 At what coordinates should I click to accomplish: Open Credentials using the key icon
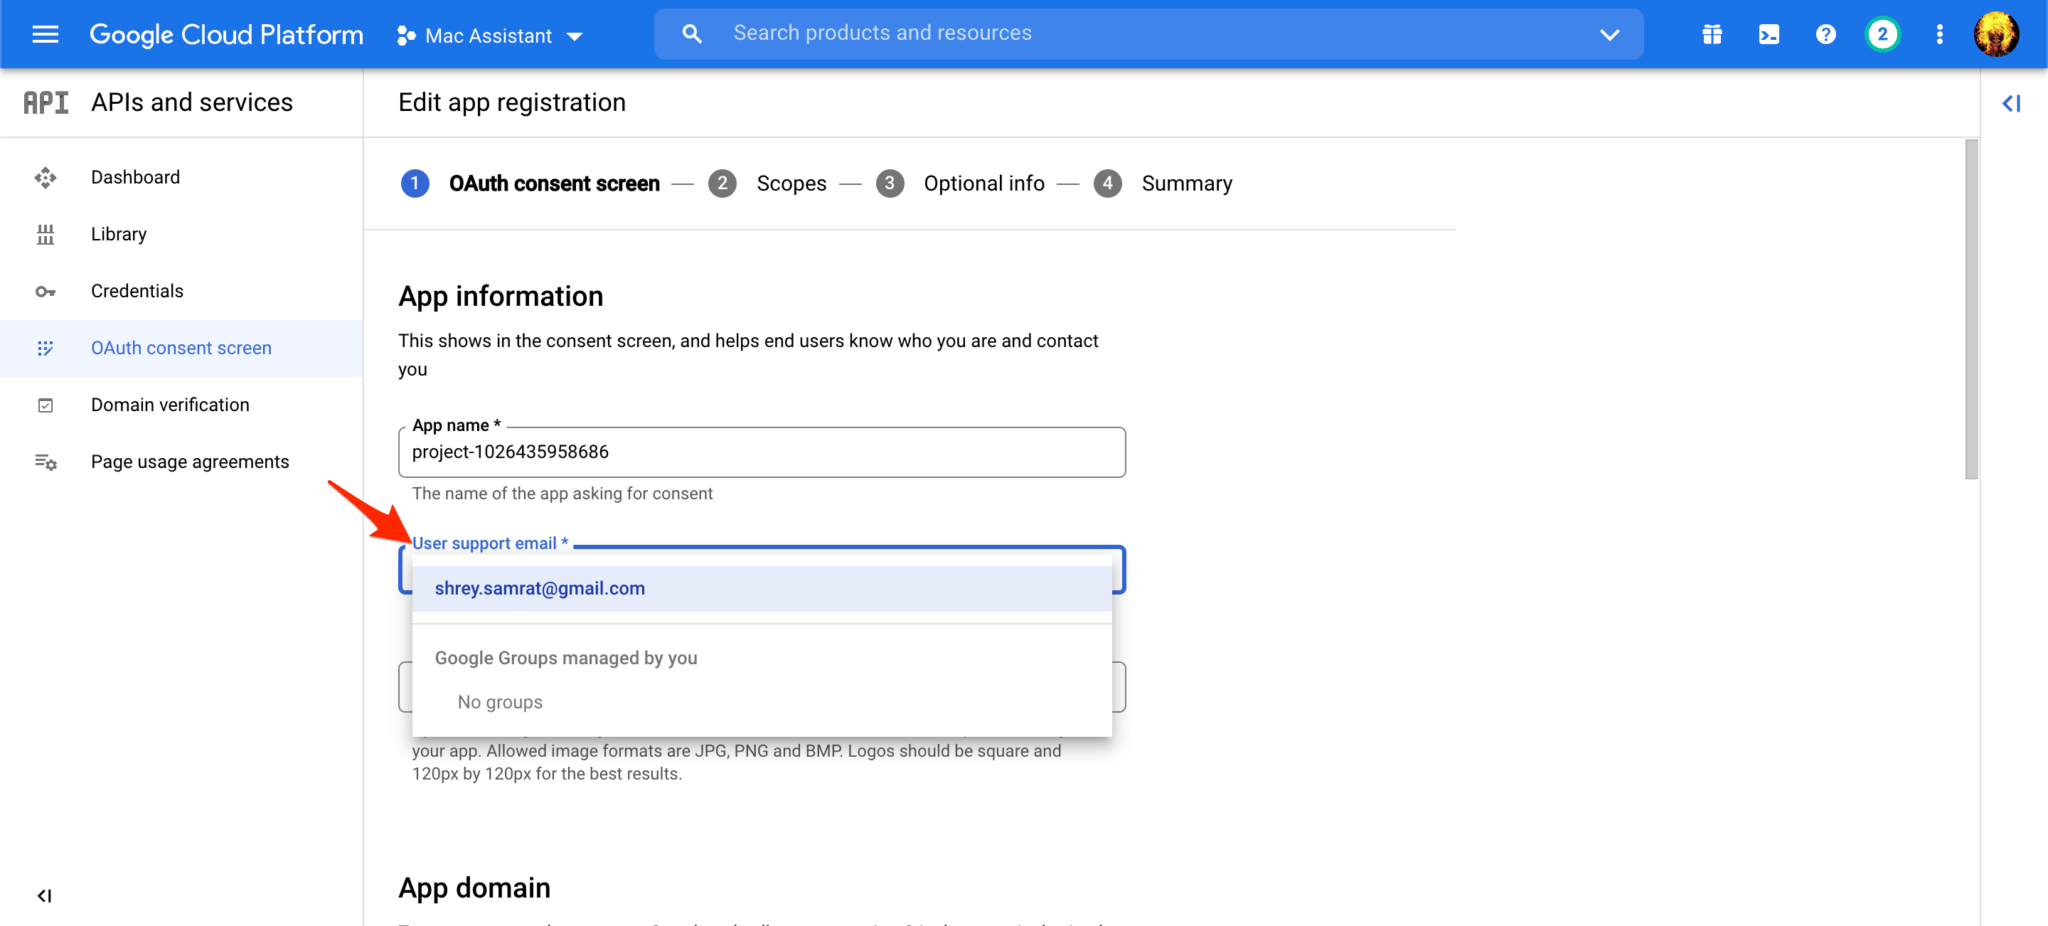coord(46,291)
